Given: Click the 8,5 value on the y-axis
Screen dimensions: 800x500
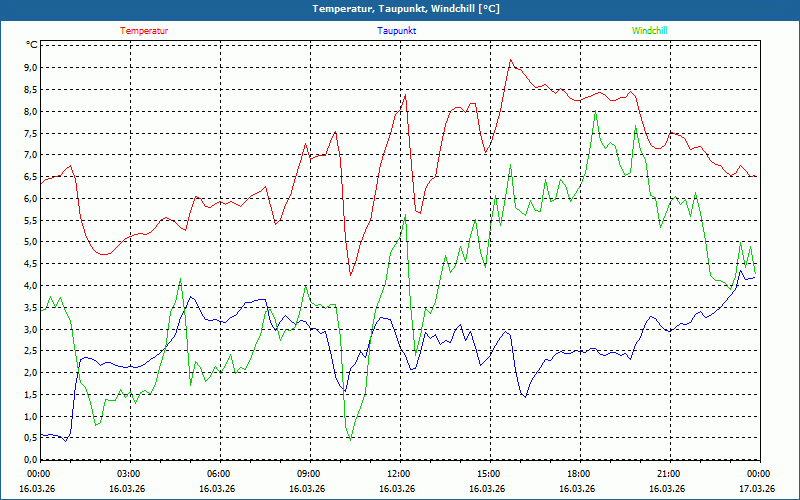Looking at the screenshot, I should (30, 90).
